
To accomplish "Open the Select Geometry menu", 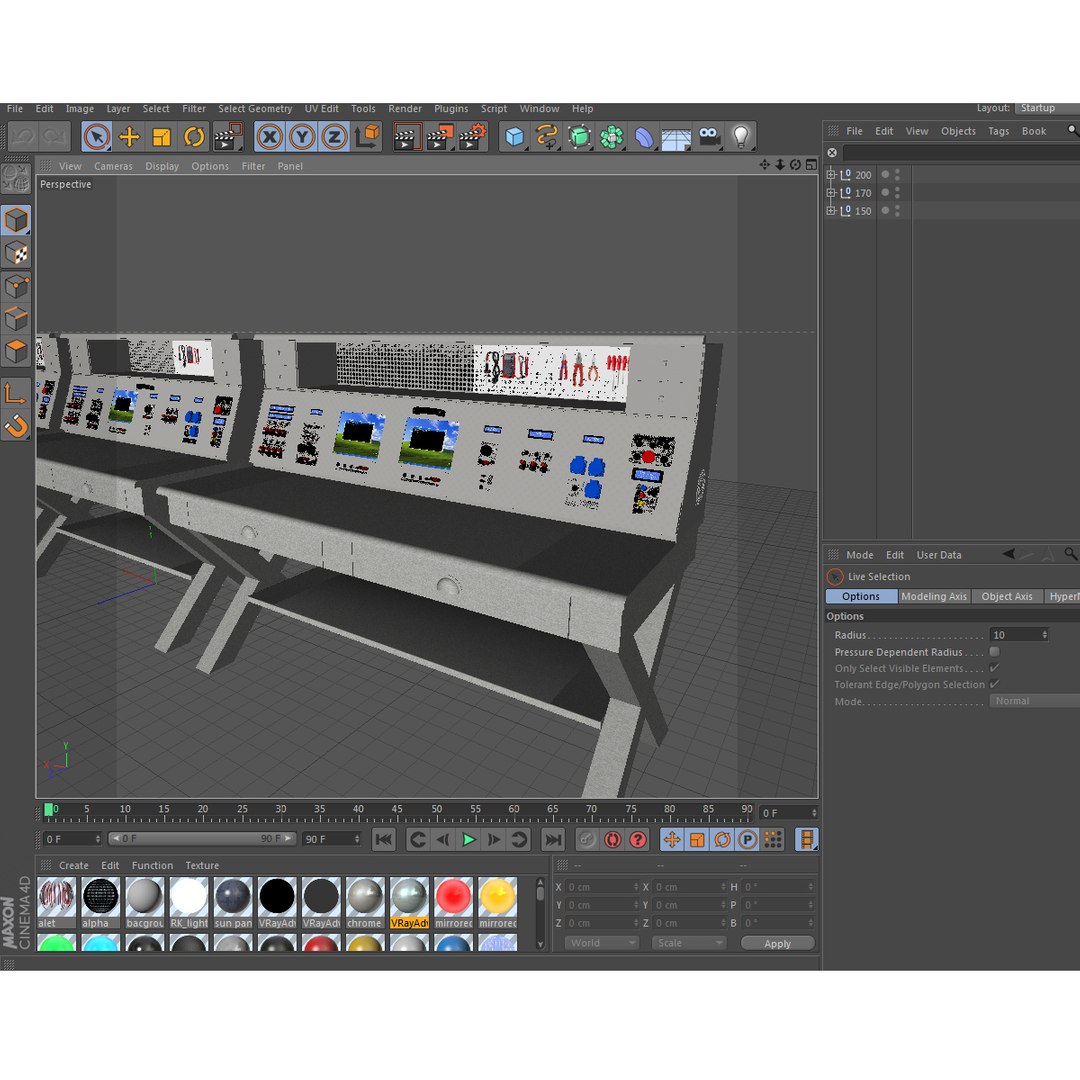I will 255,109.
